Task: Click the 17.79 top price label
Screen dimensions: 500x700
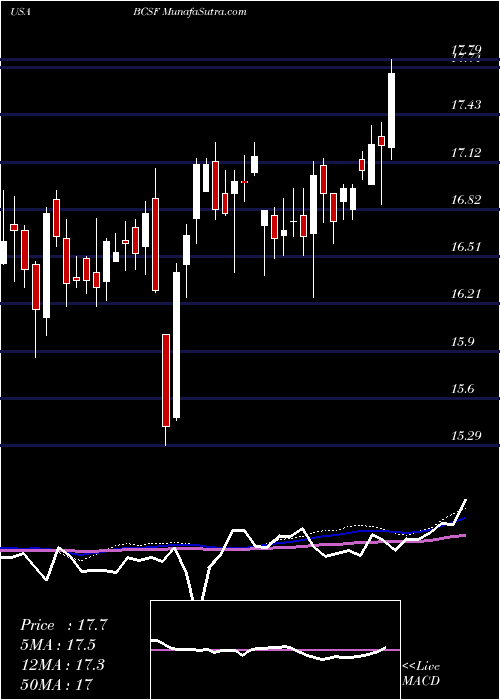Action: pos(466,50)
